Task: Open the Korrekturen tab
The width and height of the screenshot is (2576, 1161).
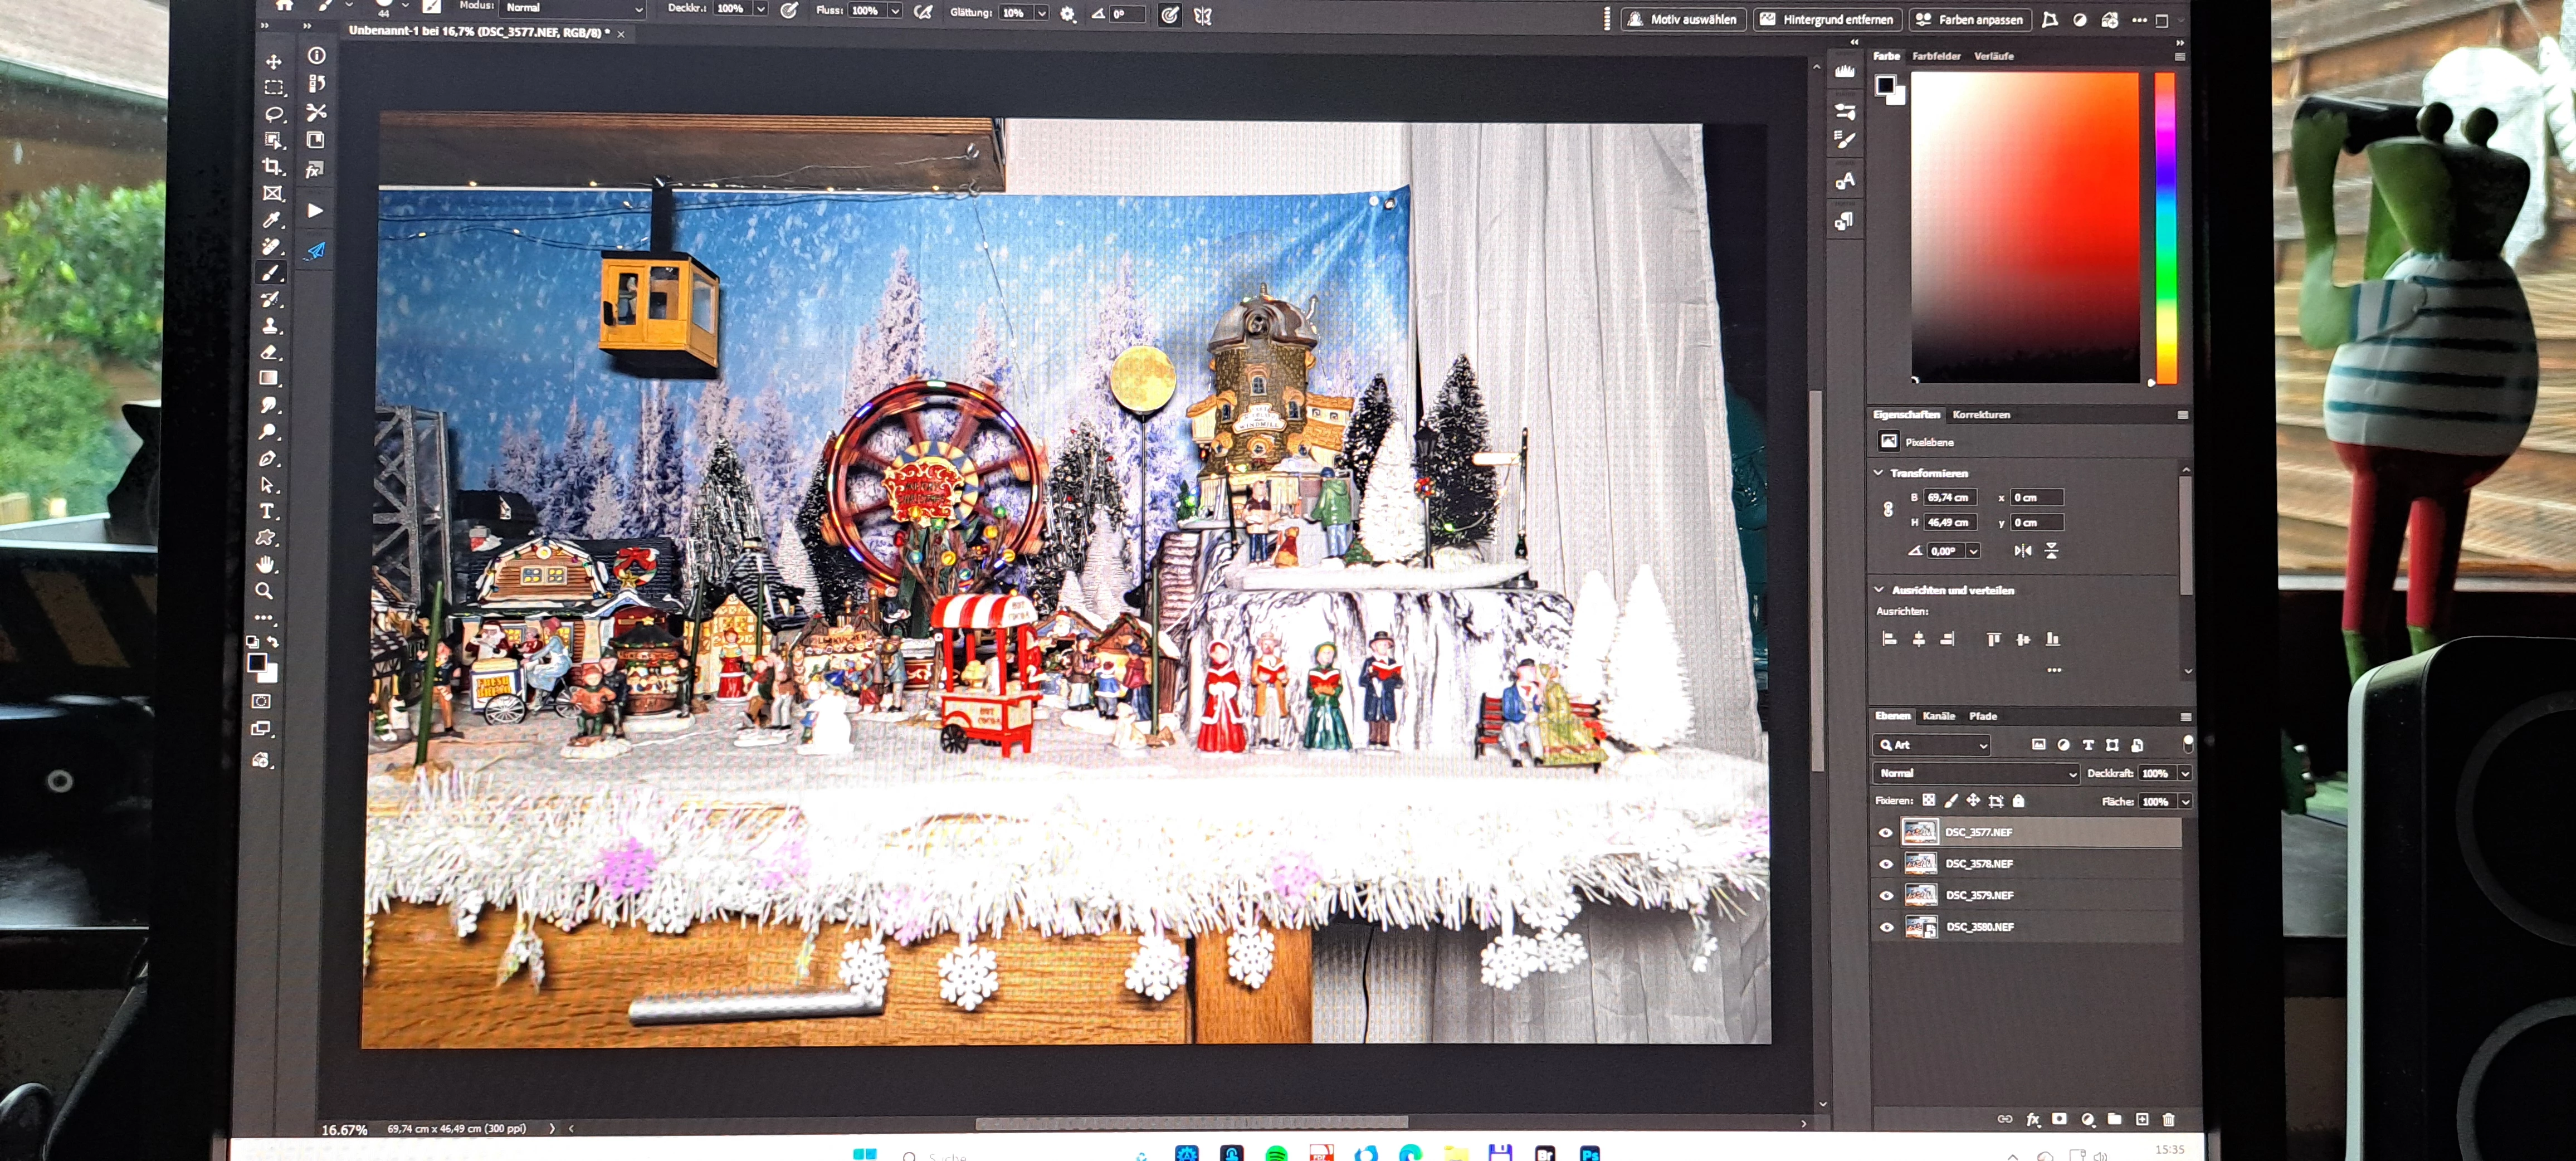Action: (x=1980, y=414)
